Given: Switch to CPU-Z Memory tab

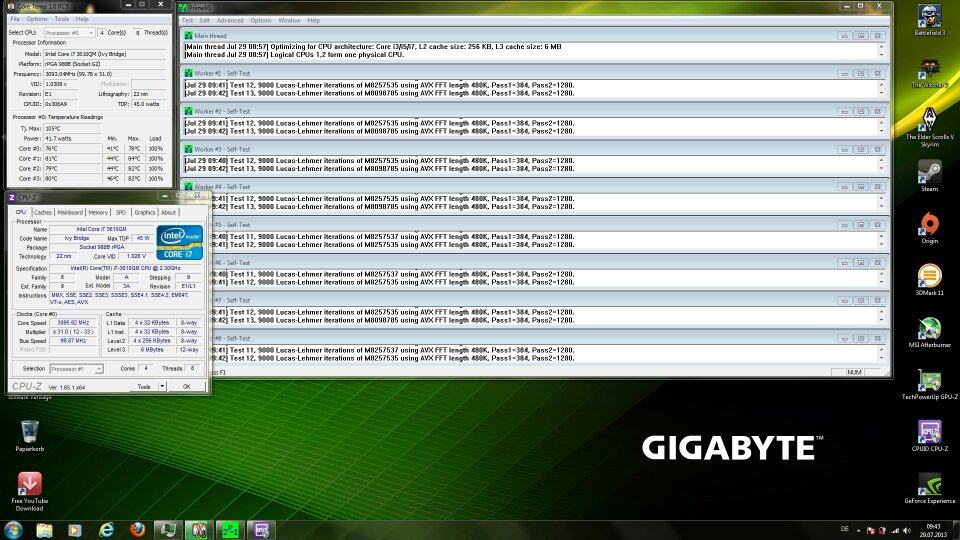Looking at the screenshot, I should point(98,212).
